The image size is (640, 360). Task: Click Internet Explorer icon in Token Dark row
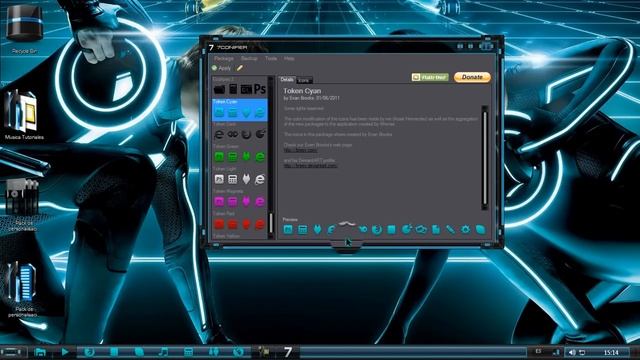(219, 134)
